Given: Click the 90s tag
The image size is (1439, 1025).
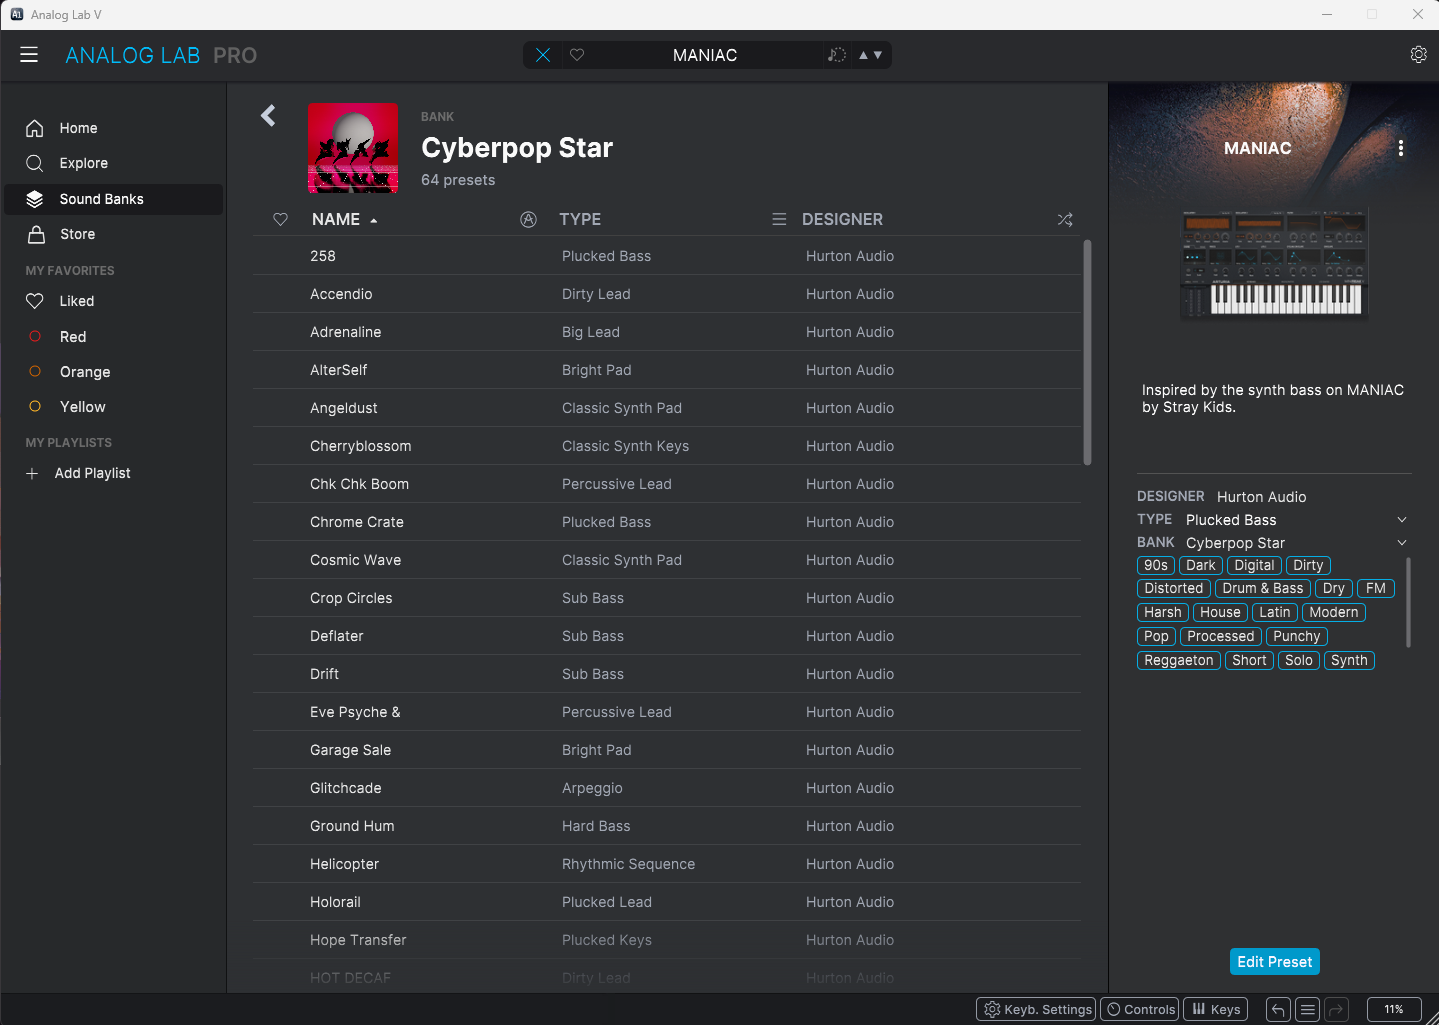Looking at the screenshot, I should tap(1156, 565).
